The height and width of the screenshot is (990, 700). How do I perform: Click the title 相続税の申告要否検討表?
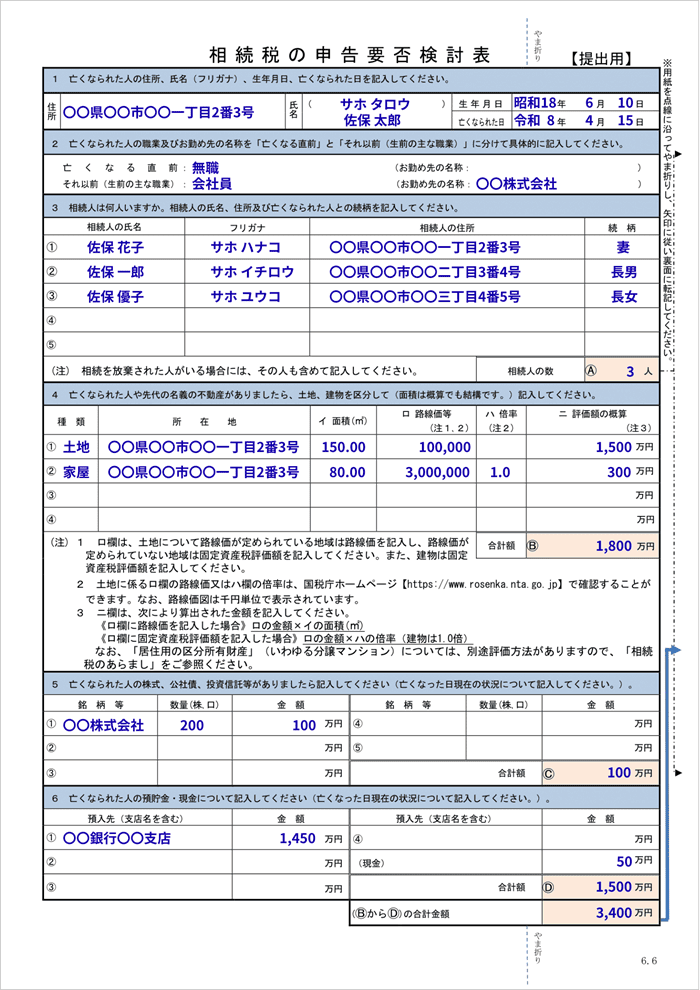349,56
